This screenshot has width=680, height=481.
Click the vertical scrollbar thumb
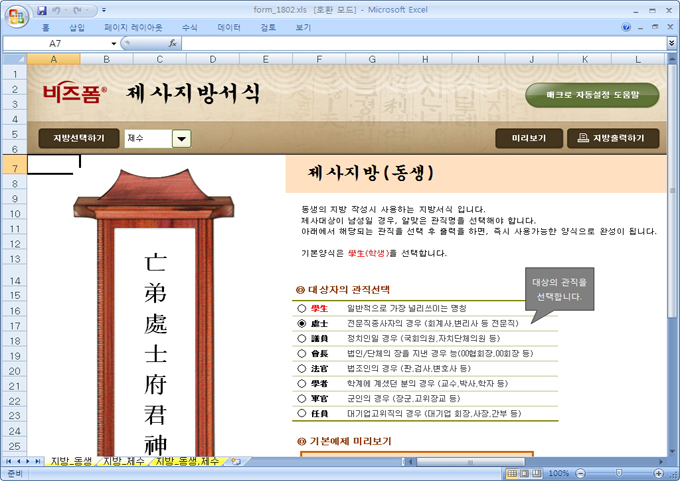point(672,191)
